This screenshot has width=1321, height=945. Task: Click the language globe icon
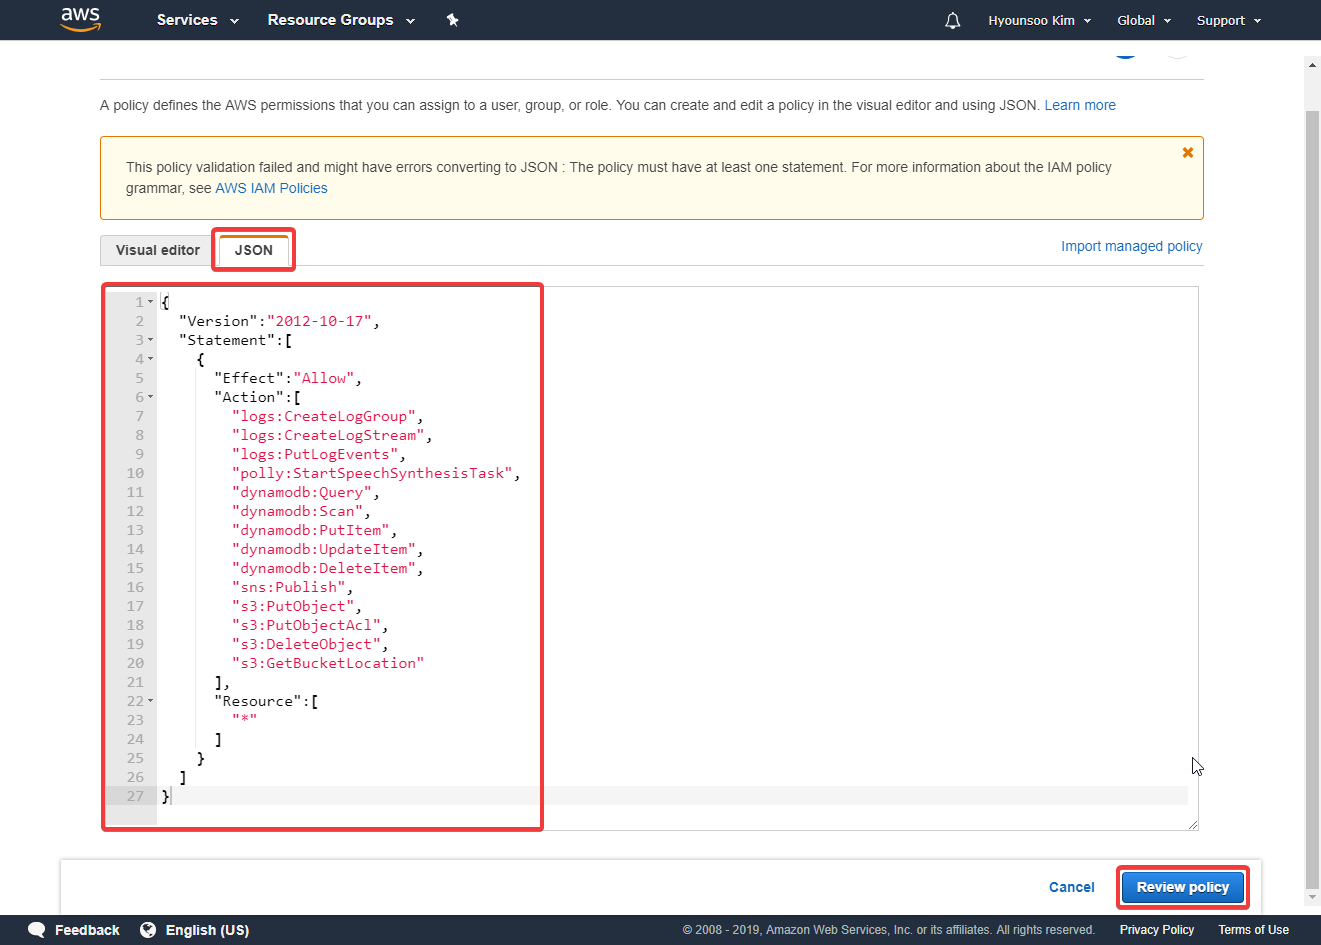[x=148, y=930]
